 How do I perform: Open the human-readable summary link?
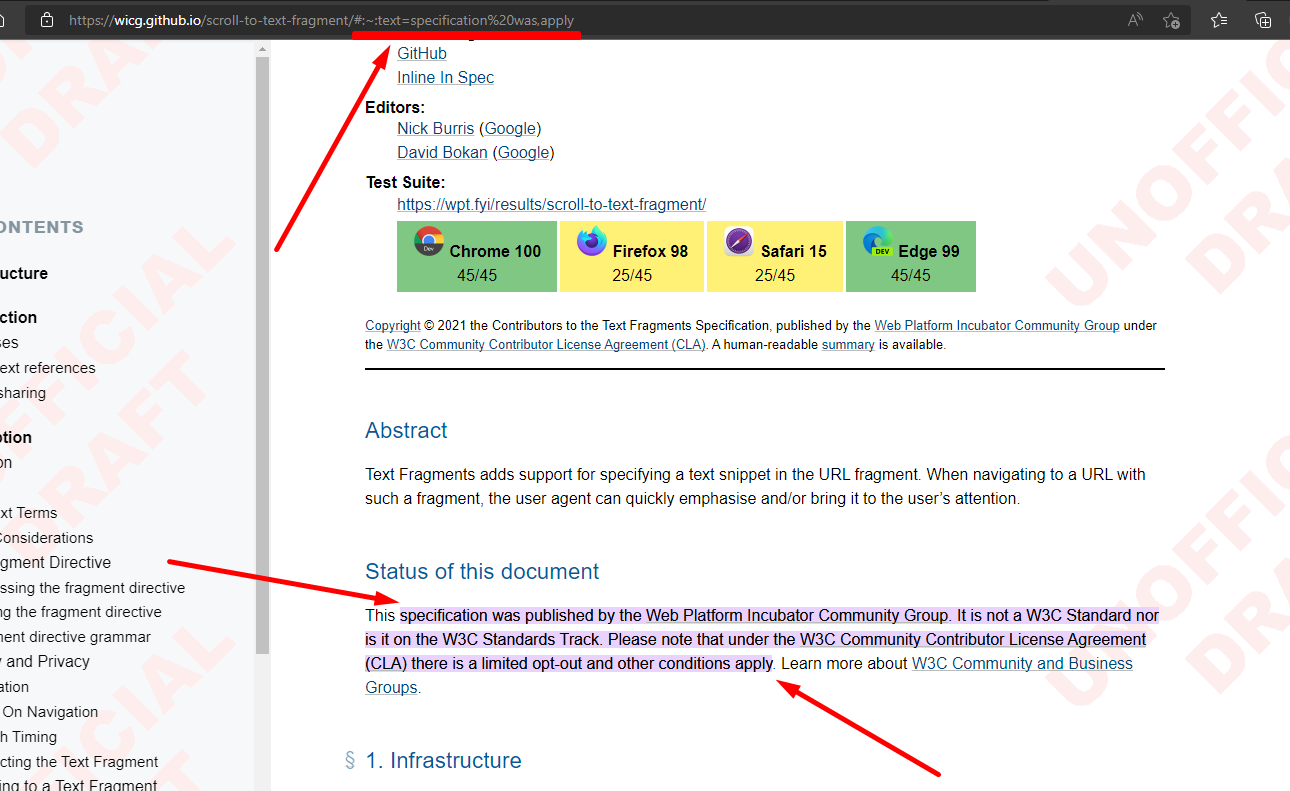pos(847,344)
